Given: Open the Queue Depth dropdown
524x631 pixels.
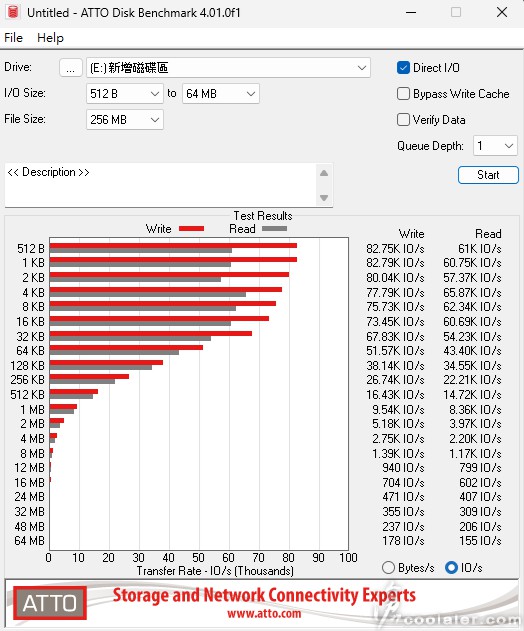Looking at the screenshot, I should point(495,146).
